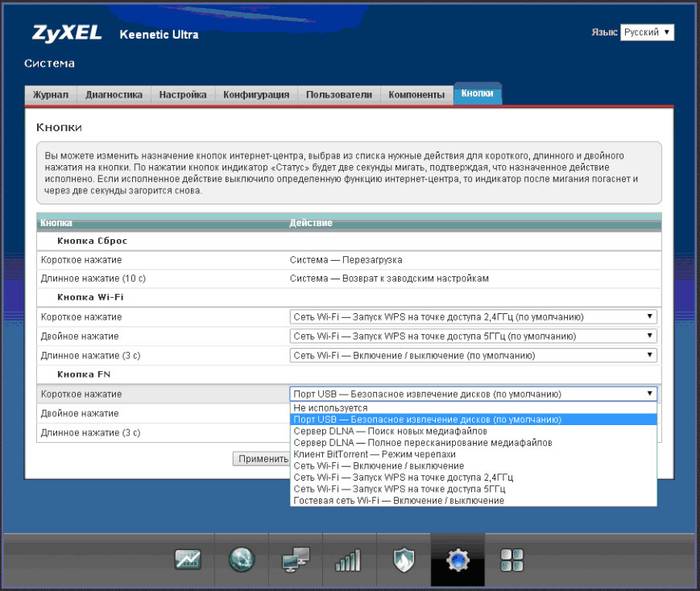Screen dimensions: 700x591
Task: Collapse FN Короткое нажатие action dropdown
Action: point(473,394)
